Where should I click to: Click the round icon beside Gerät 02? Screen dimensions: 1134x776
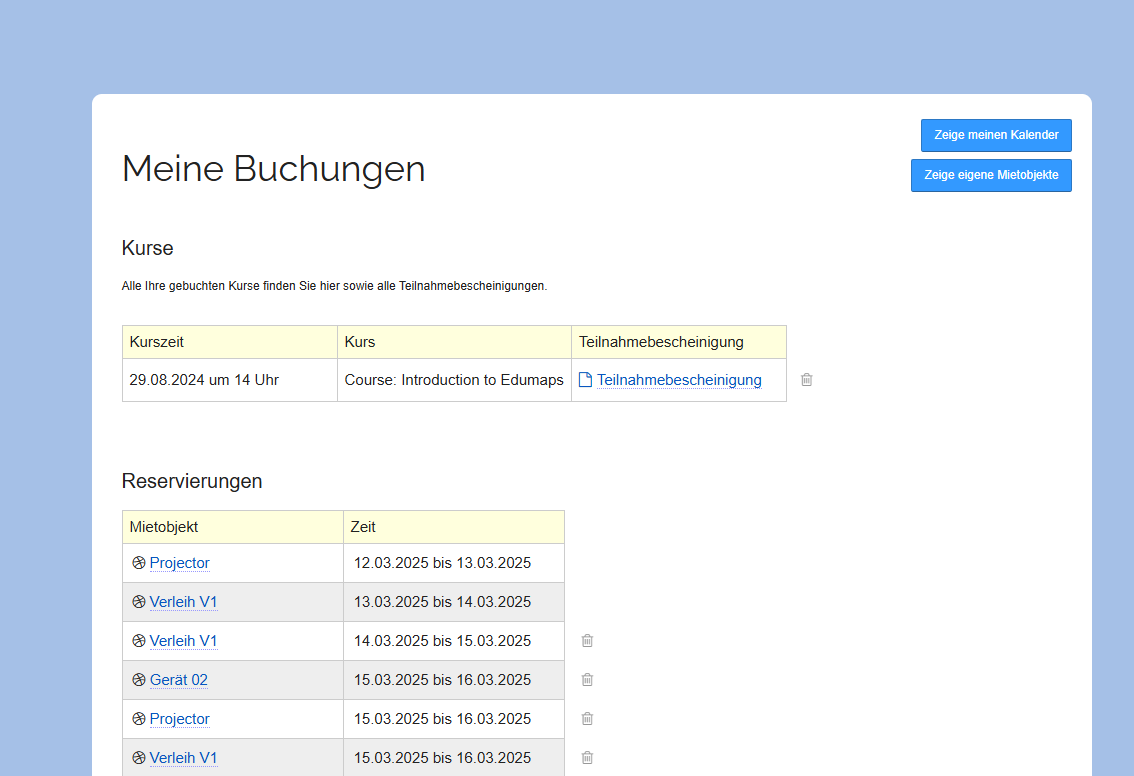tap(139, 680)
